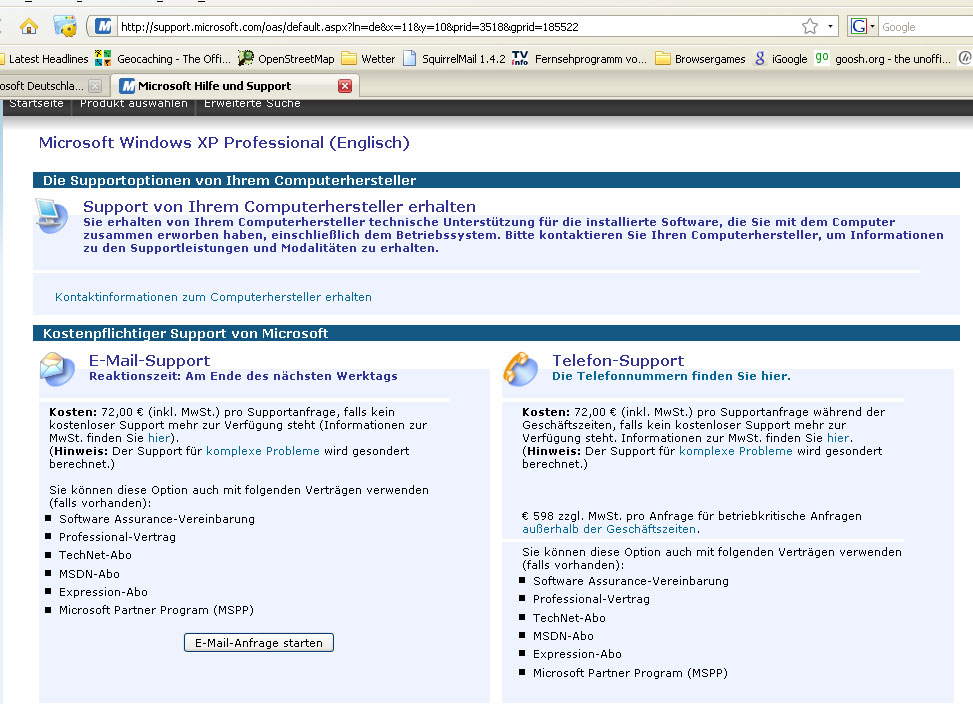Open komplexe Probleme link under E-Mail-Support
973x704 pixels.
coord(262,451)
